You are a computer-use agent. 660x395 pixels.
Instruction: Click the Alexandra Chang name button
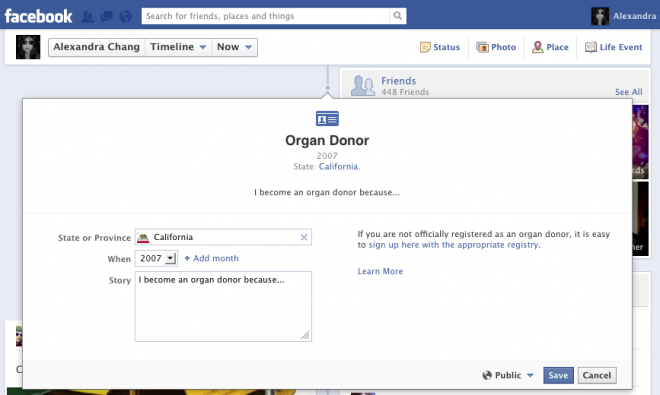96,47
